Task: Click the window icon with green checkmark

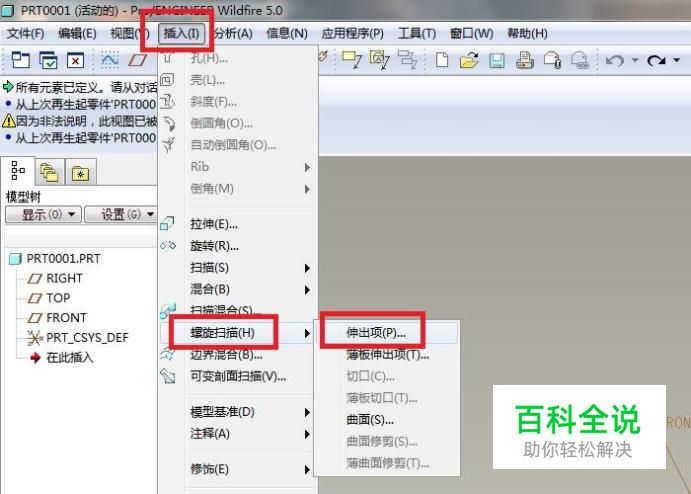Action: coord(48,60)
